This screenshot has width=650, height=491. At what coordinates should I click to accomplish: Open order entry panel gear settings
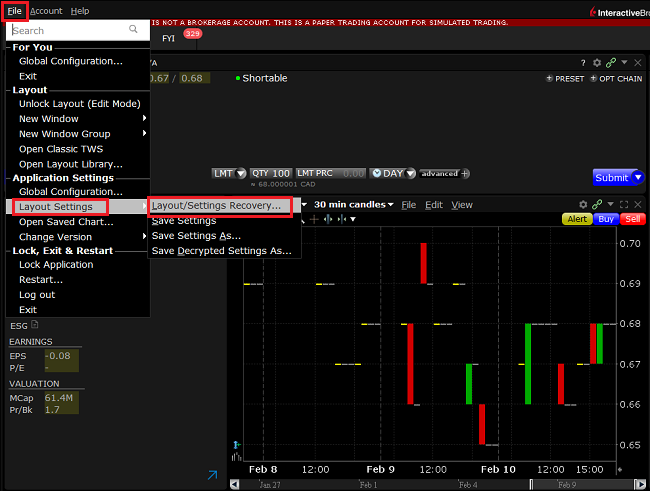[x=597, y=63]
